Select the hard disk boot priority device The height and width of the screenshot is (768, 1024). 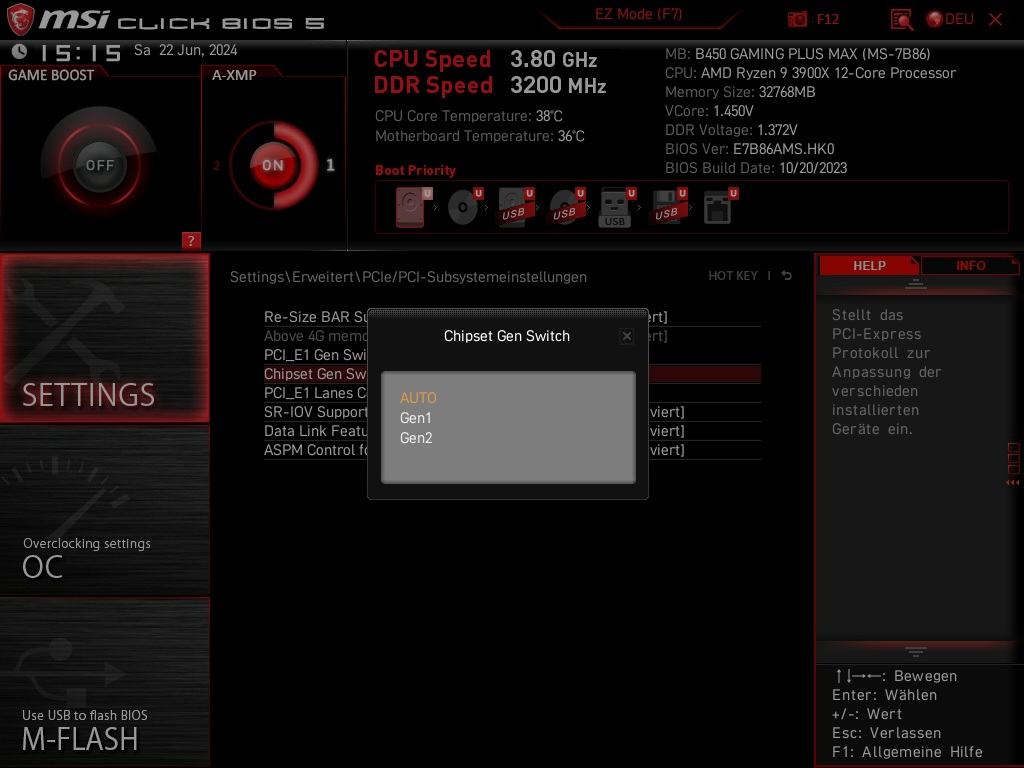point(413,207)
